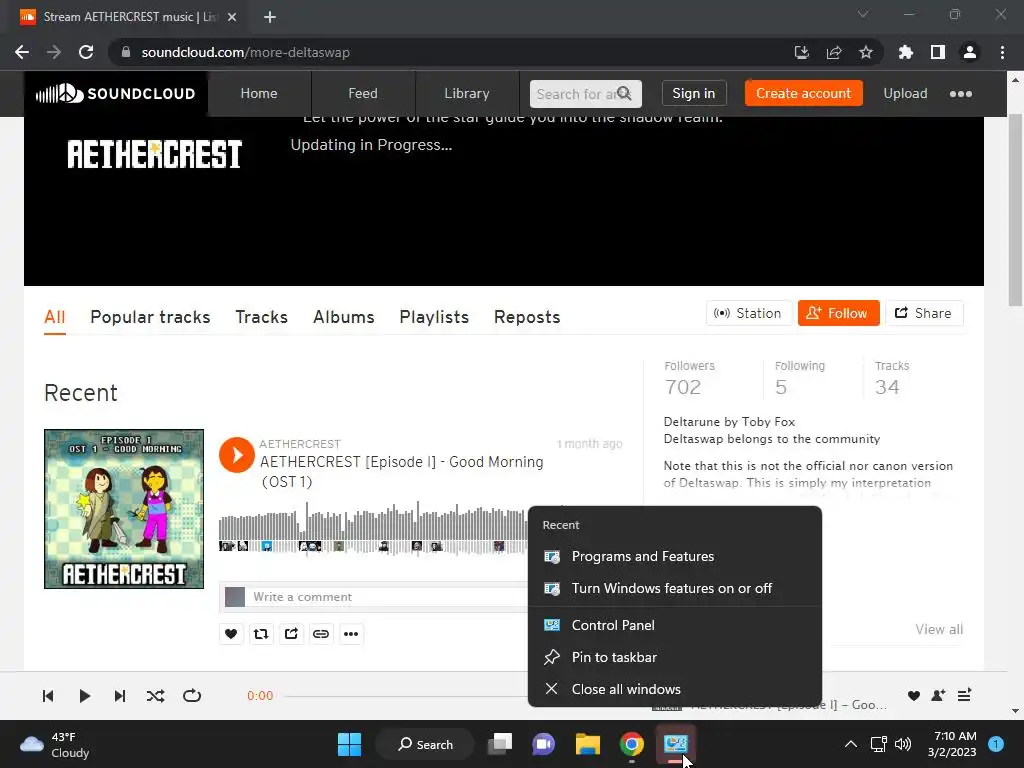1024x768 pixels.
Task: Click the search magnifier icon
Action: (x=625, y=93)
